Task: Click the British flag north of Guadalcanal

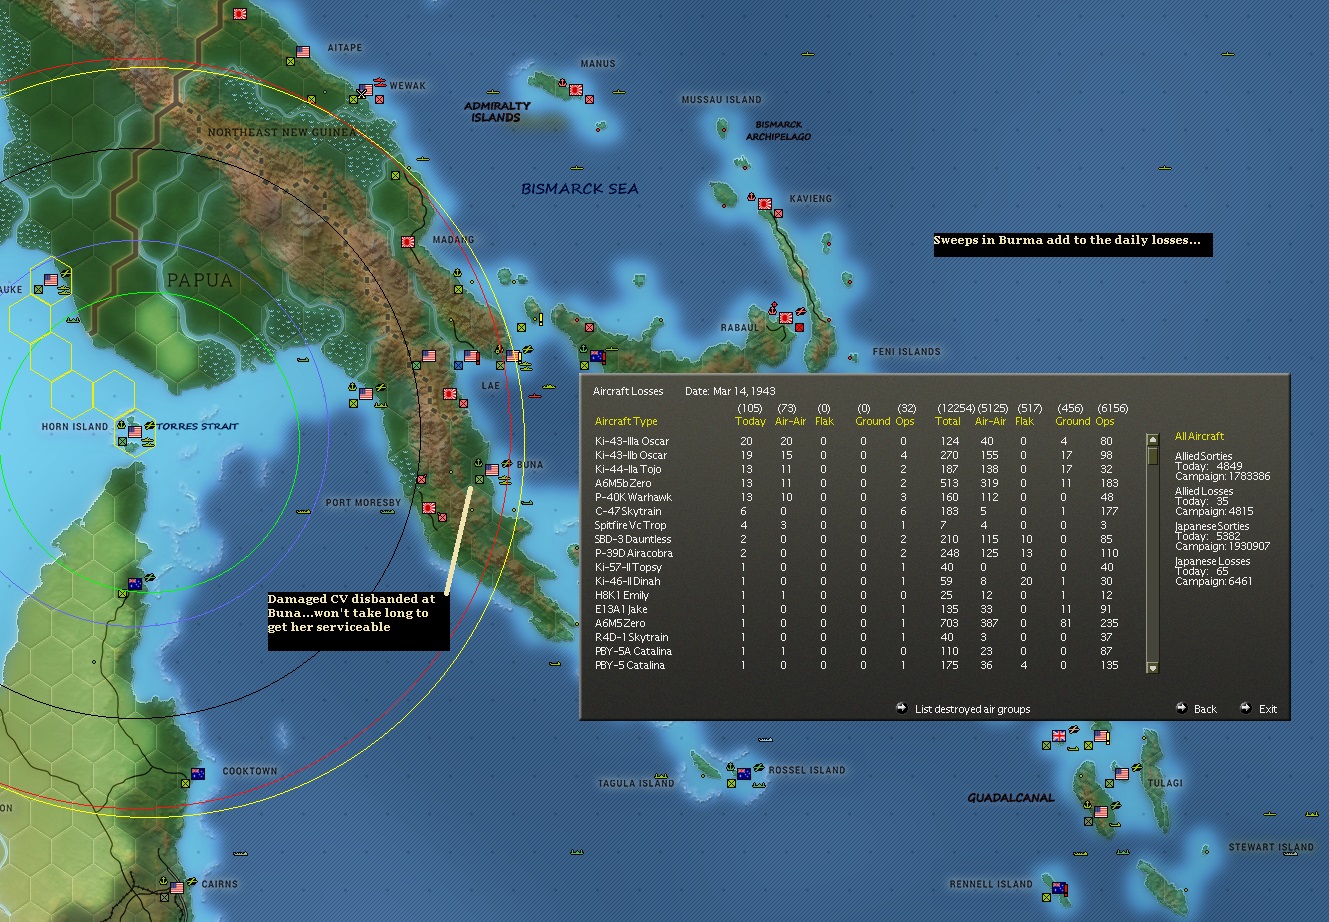Action: click(x=1060, y=736)
